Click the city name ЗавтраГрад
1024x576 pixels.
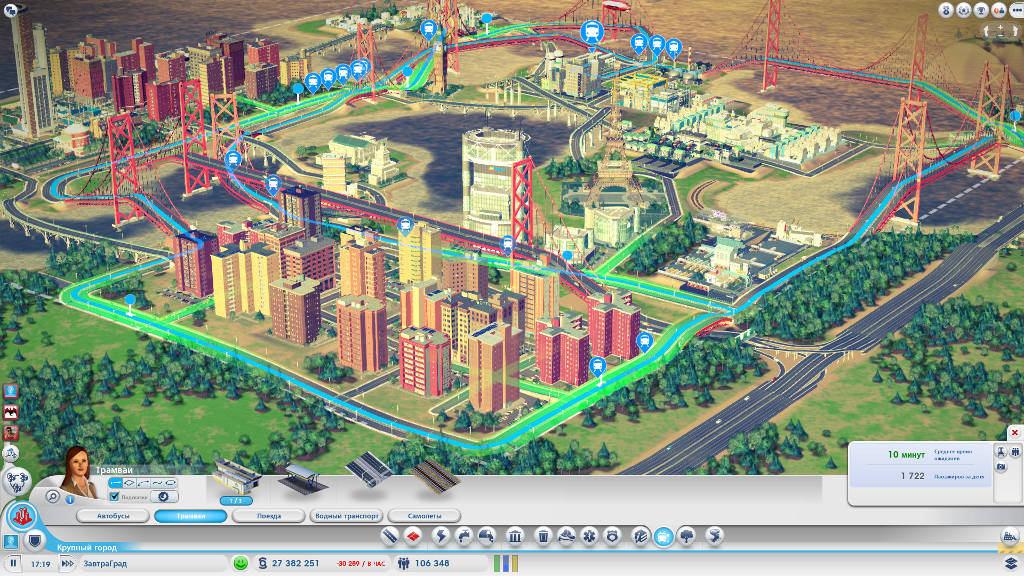tap(105, 564)
